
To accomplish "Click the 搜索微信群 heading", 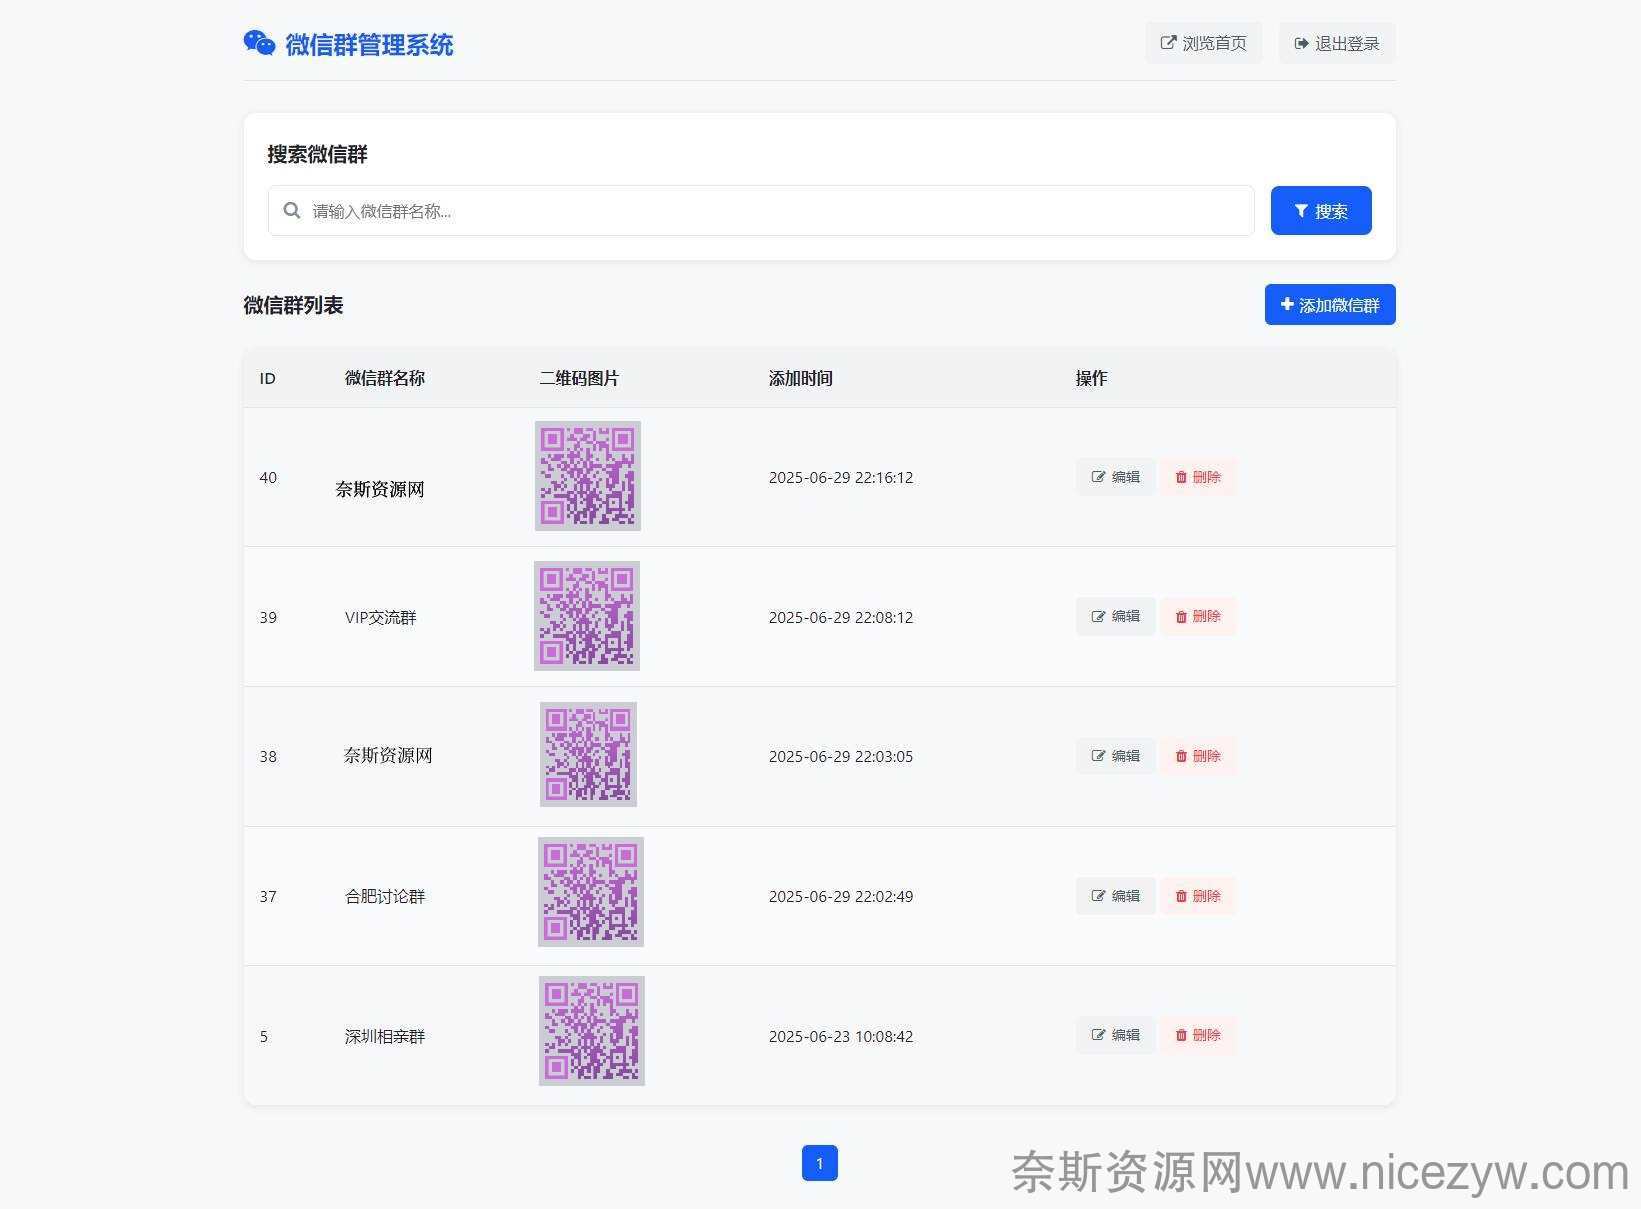I will tap(317, 154).
